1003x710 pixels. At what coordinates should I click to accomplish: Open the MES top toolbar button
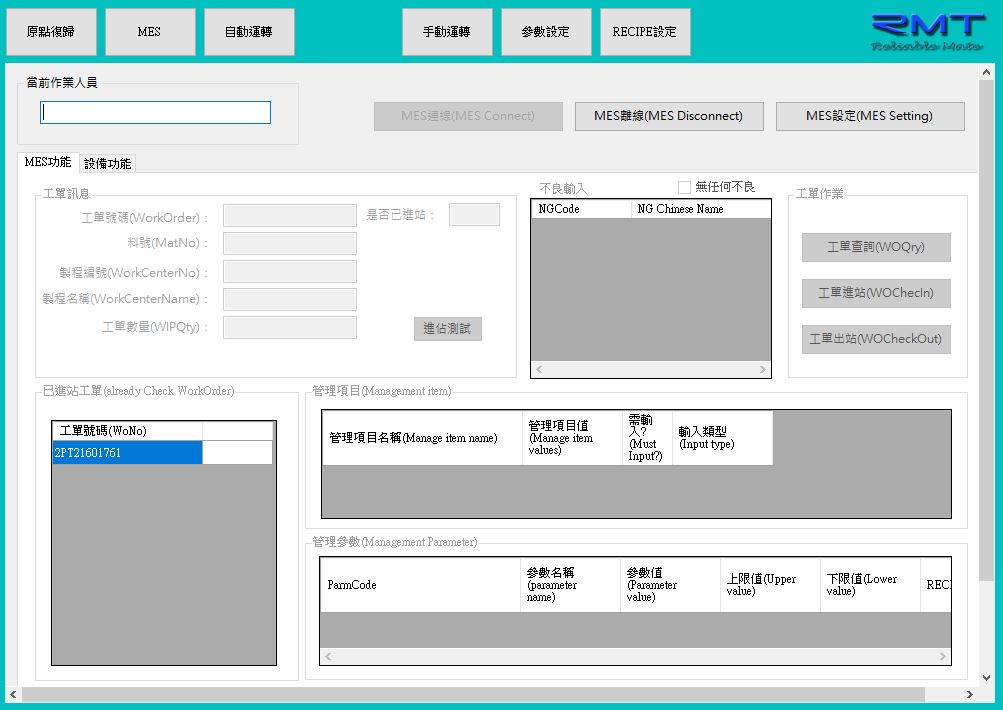[149, 32]
